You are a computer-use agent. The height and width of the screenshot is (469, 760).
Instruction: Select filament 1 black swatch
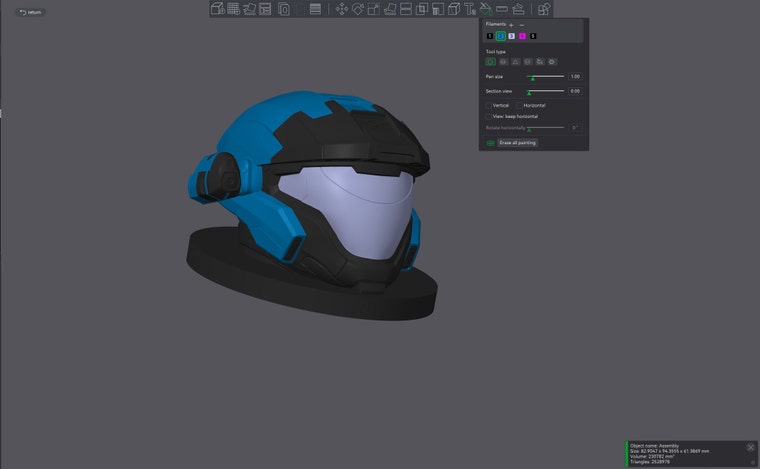tap(490, 36)
